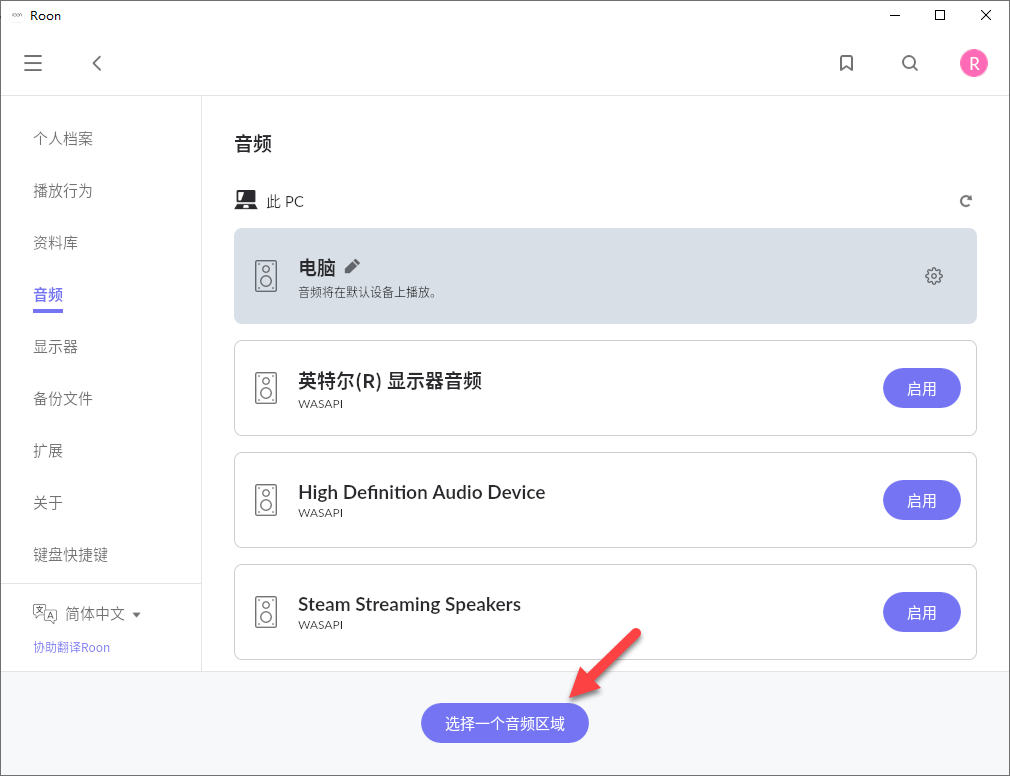Select the 音频 settings tab
The width and height of the screenshot is (1010, 776).
(48, 295)
